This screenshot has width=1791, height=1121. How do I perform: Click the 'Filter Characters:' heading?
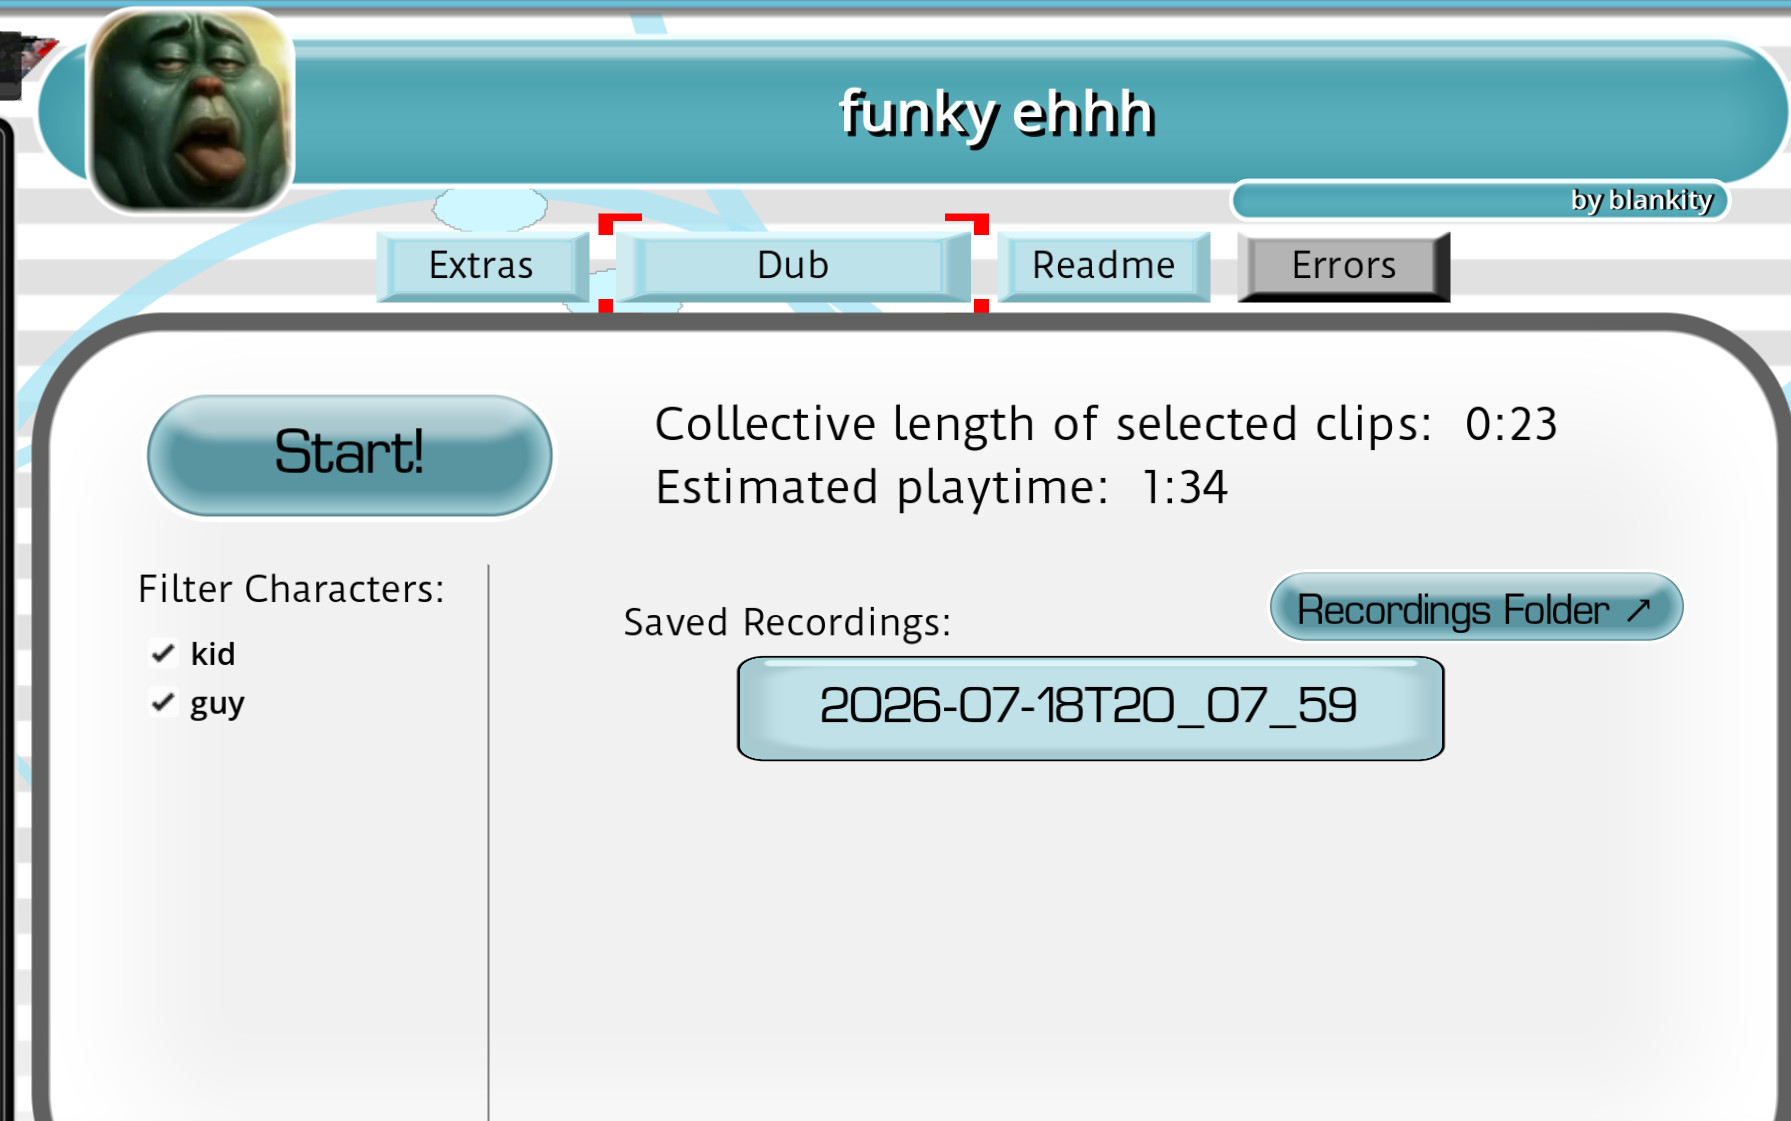291,589
